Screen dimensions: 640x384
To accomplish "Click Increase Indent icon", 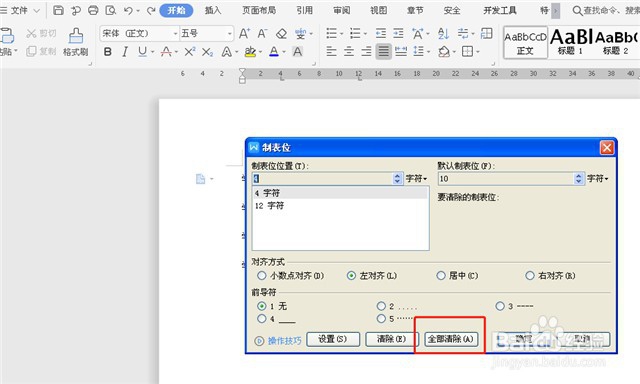I will pyautogui.click(x=398, y=33).
